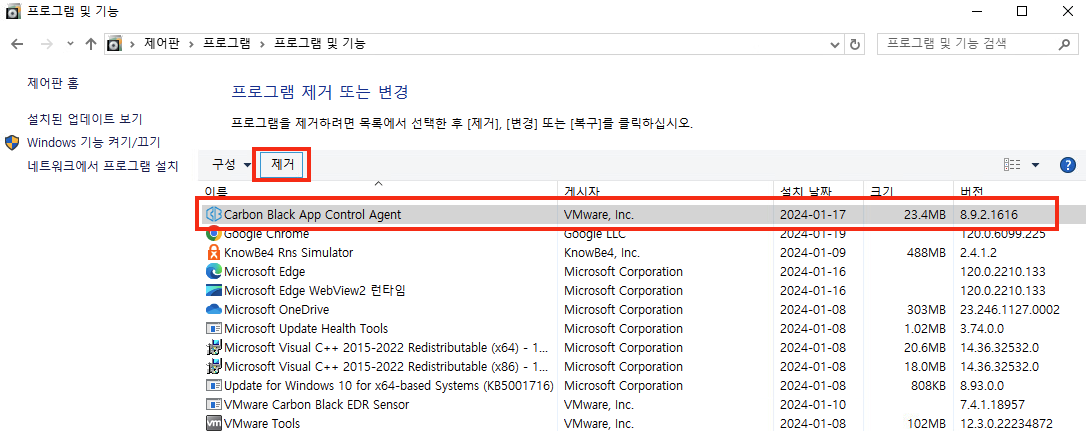Select the Google Chrome row text
Viewport: 1086px width, 431px height.
[x=267, y=234]
